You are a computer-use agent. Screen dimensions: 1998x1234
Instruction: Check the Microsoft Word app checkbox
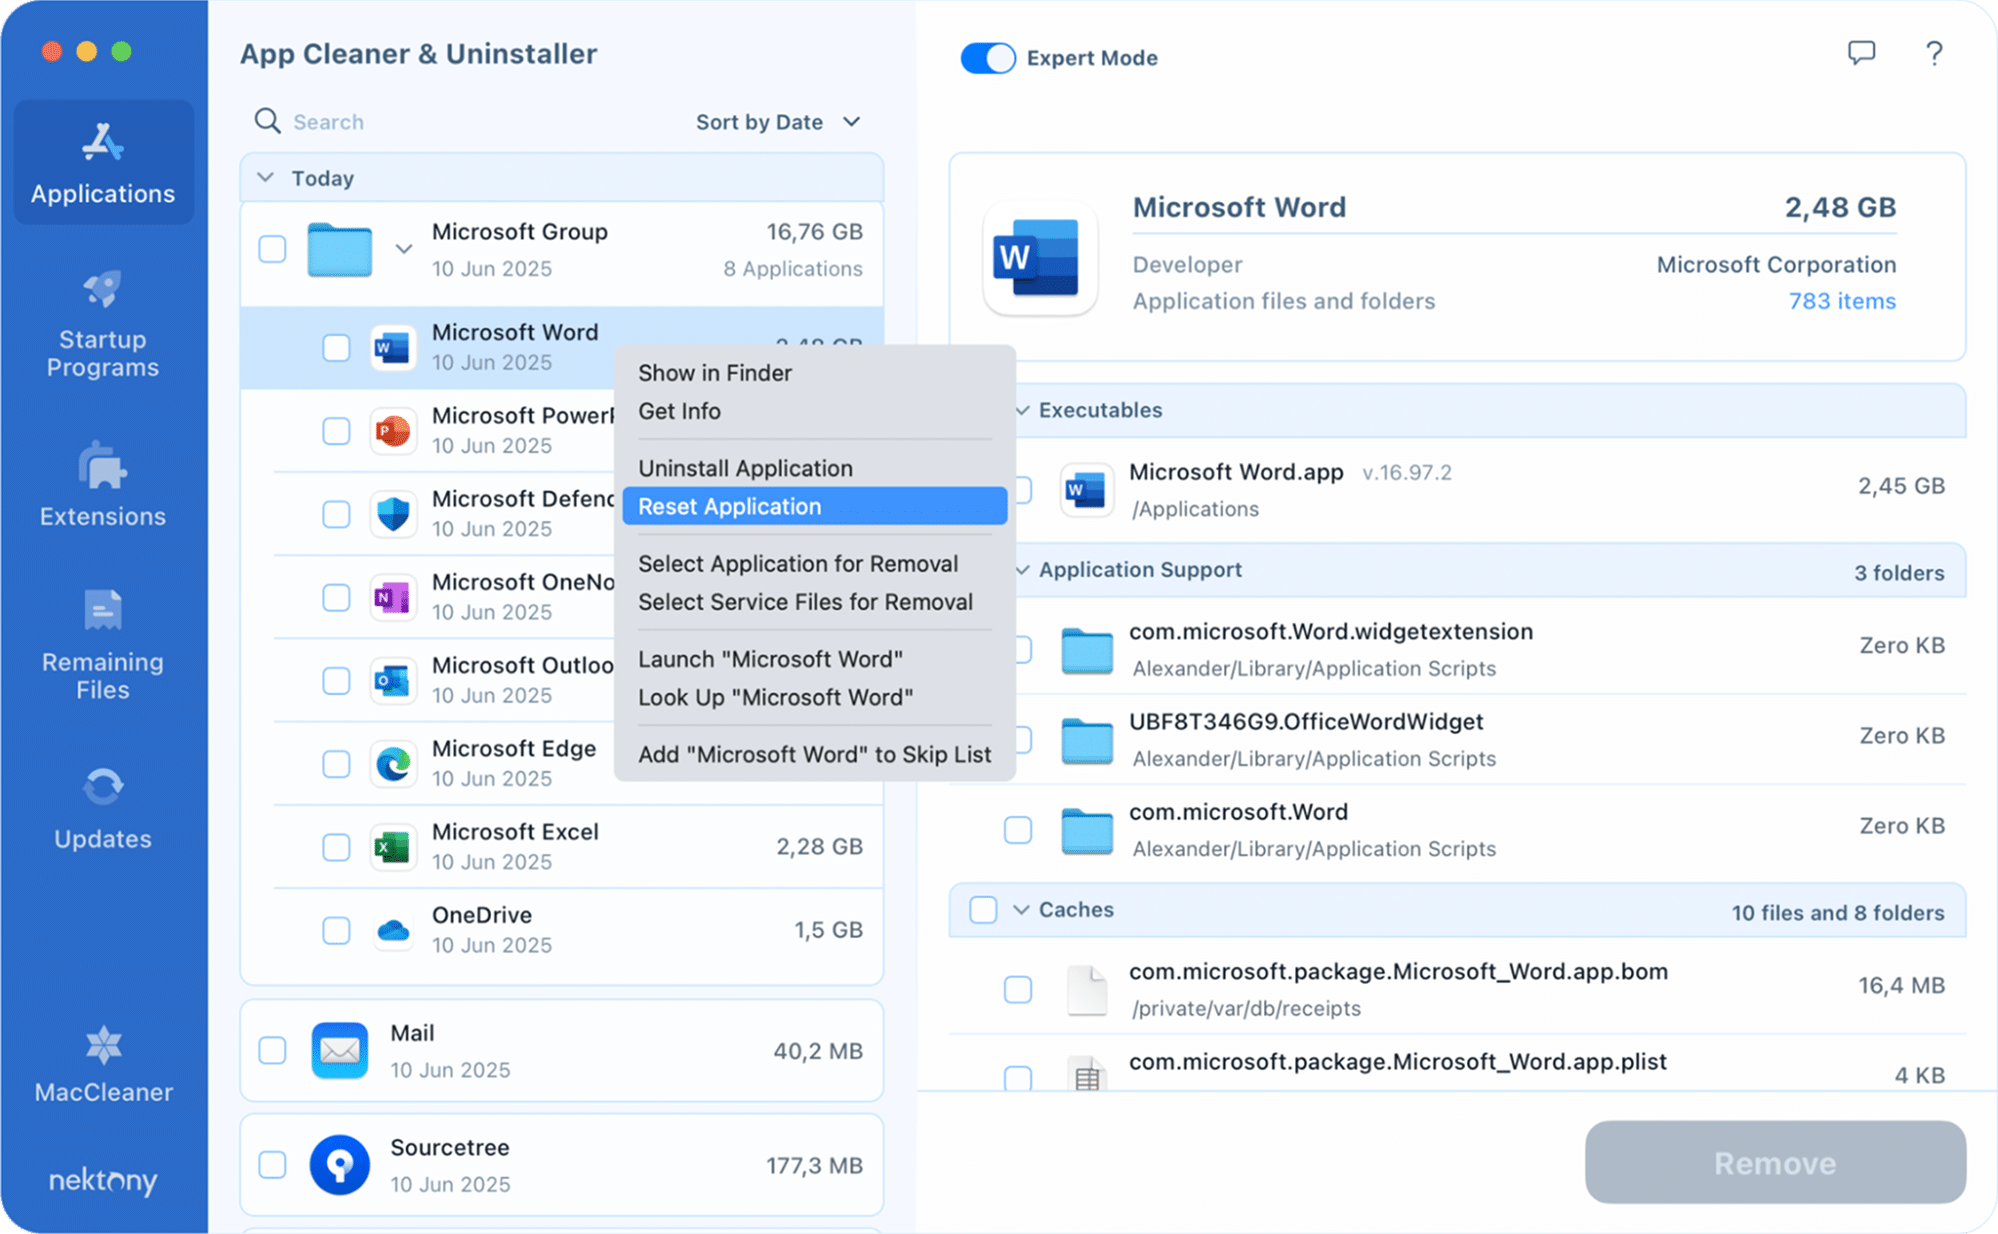pyautogui.click(x=336, y=348)
